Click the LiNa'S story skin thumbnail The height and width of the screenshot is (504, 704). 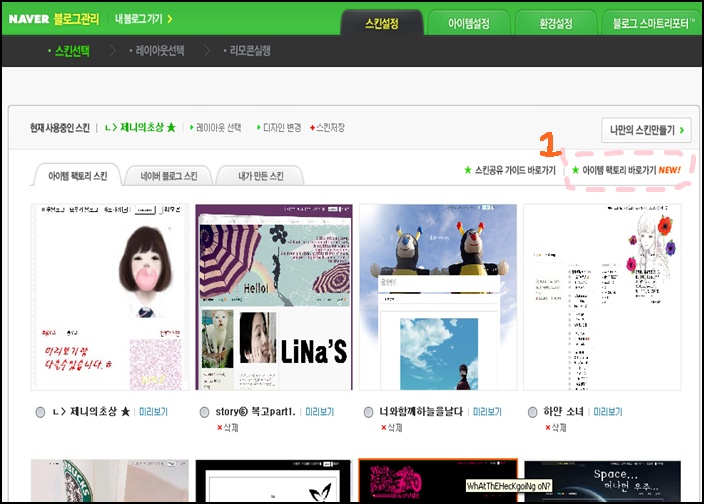tap(274, 297)
